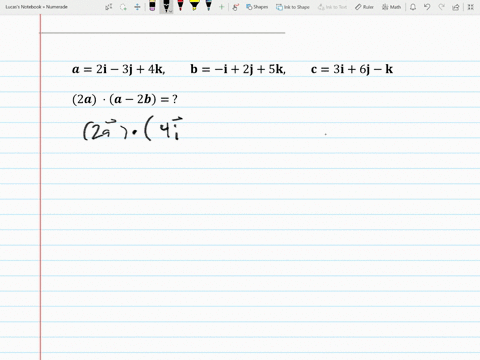The height and width of the screenshot is (360, 480).
Task: Toggle draw with touch mode
Action: pos(236,7)
